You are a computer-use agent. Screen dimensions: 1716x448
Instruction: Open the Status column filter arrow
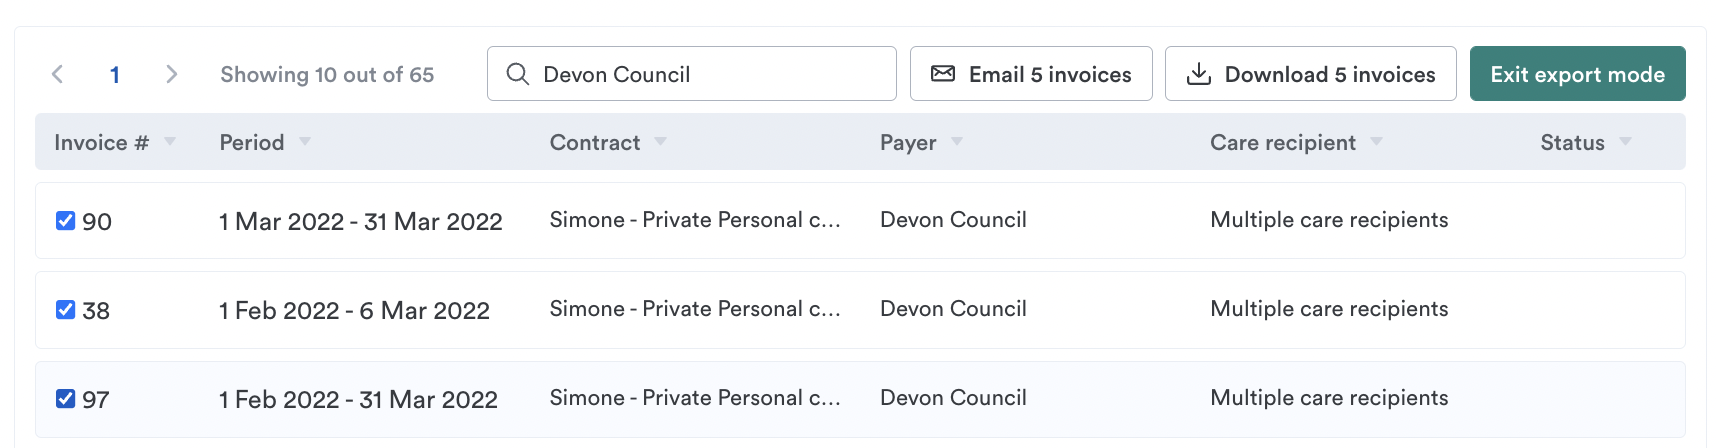point(1625,142)
